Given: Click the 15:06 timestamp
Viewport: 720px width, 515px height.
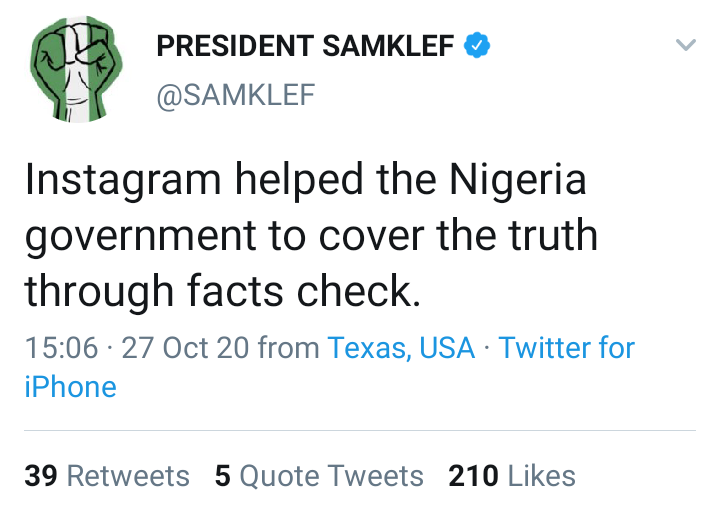Looking at the screenshot, I should (x=61, y=348).
